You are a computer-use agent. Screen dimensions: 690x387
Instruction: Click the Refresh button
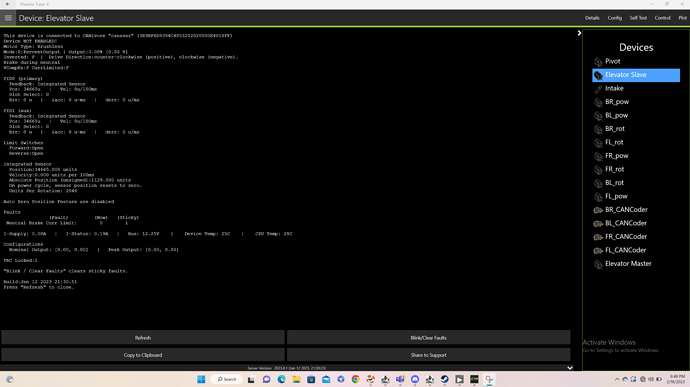pos(143,338)
